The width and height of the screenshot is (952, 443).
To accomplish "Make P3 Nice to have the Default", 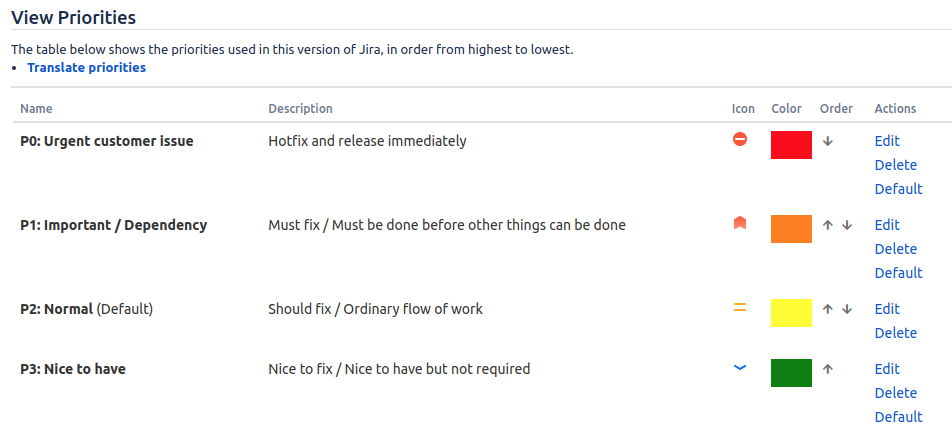I will (899, 417).
